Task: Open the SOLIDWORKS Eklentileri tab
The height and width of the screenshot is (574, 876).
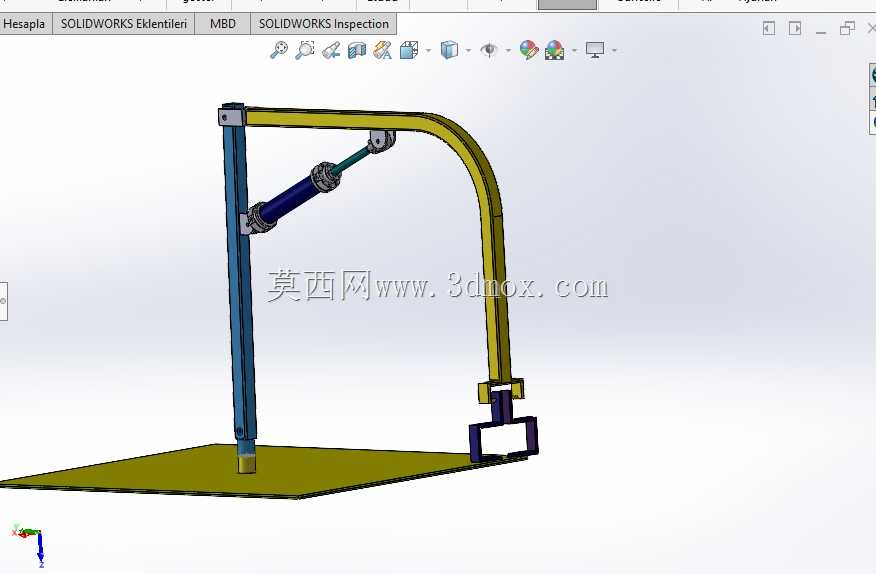Action: [123, 24]
